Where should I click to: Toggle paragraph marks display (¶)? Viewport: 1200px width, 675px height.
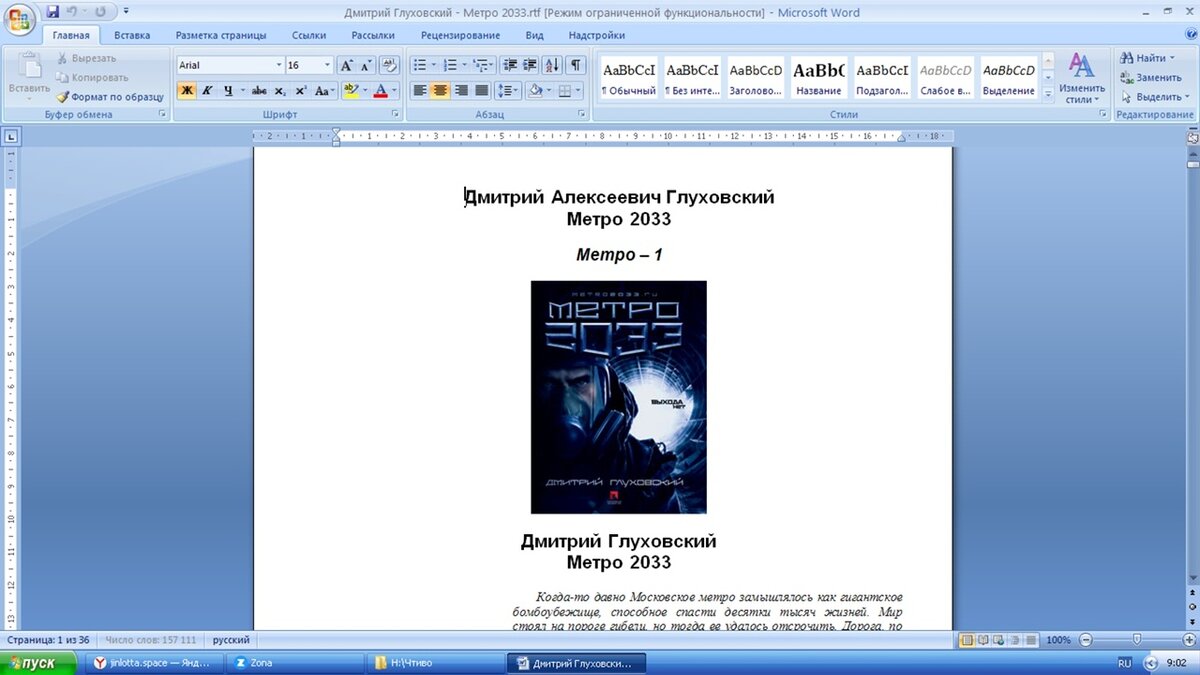576,65
